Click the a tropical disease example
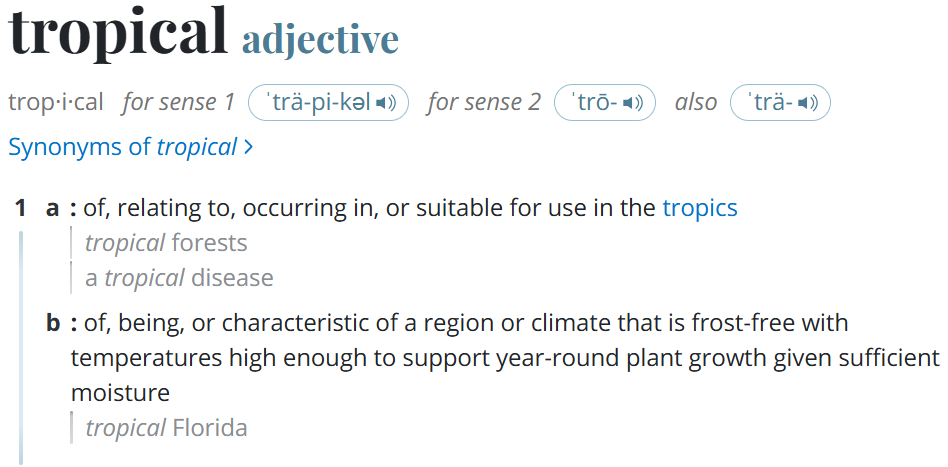This screenshot has width=948, height=467. pos(179,277)
